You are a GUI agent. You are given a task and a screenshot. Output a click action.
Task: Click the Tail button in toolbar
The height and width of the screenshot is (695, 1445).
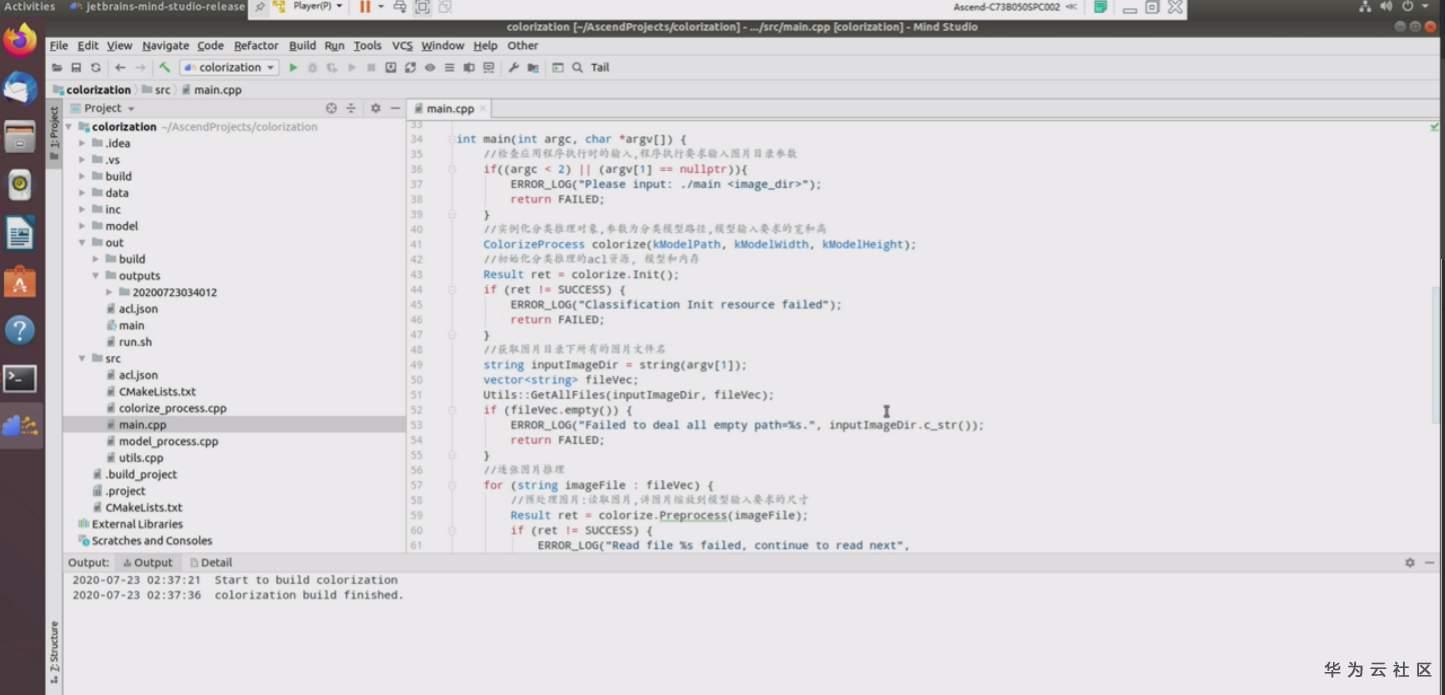pos(600,68)
